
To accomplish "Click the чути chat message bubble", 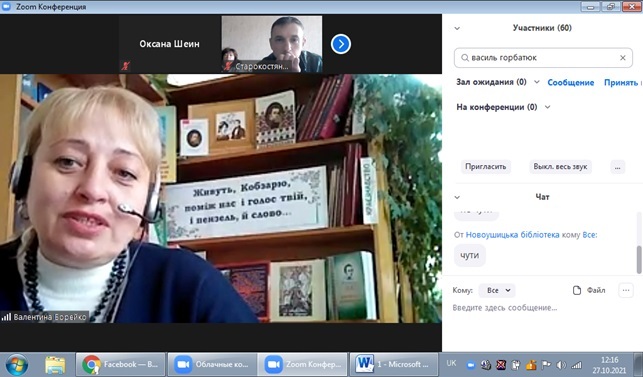I will click(x=470, y=255).
